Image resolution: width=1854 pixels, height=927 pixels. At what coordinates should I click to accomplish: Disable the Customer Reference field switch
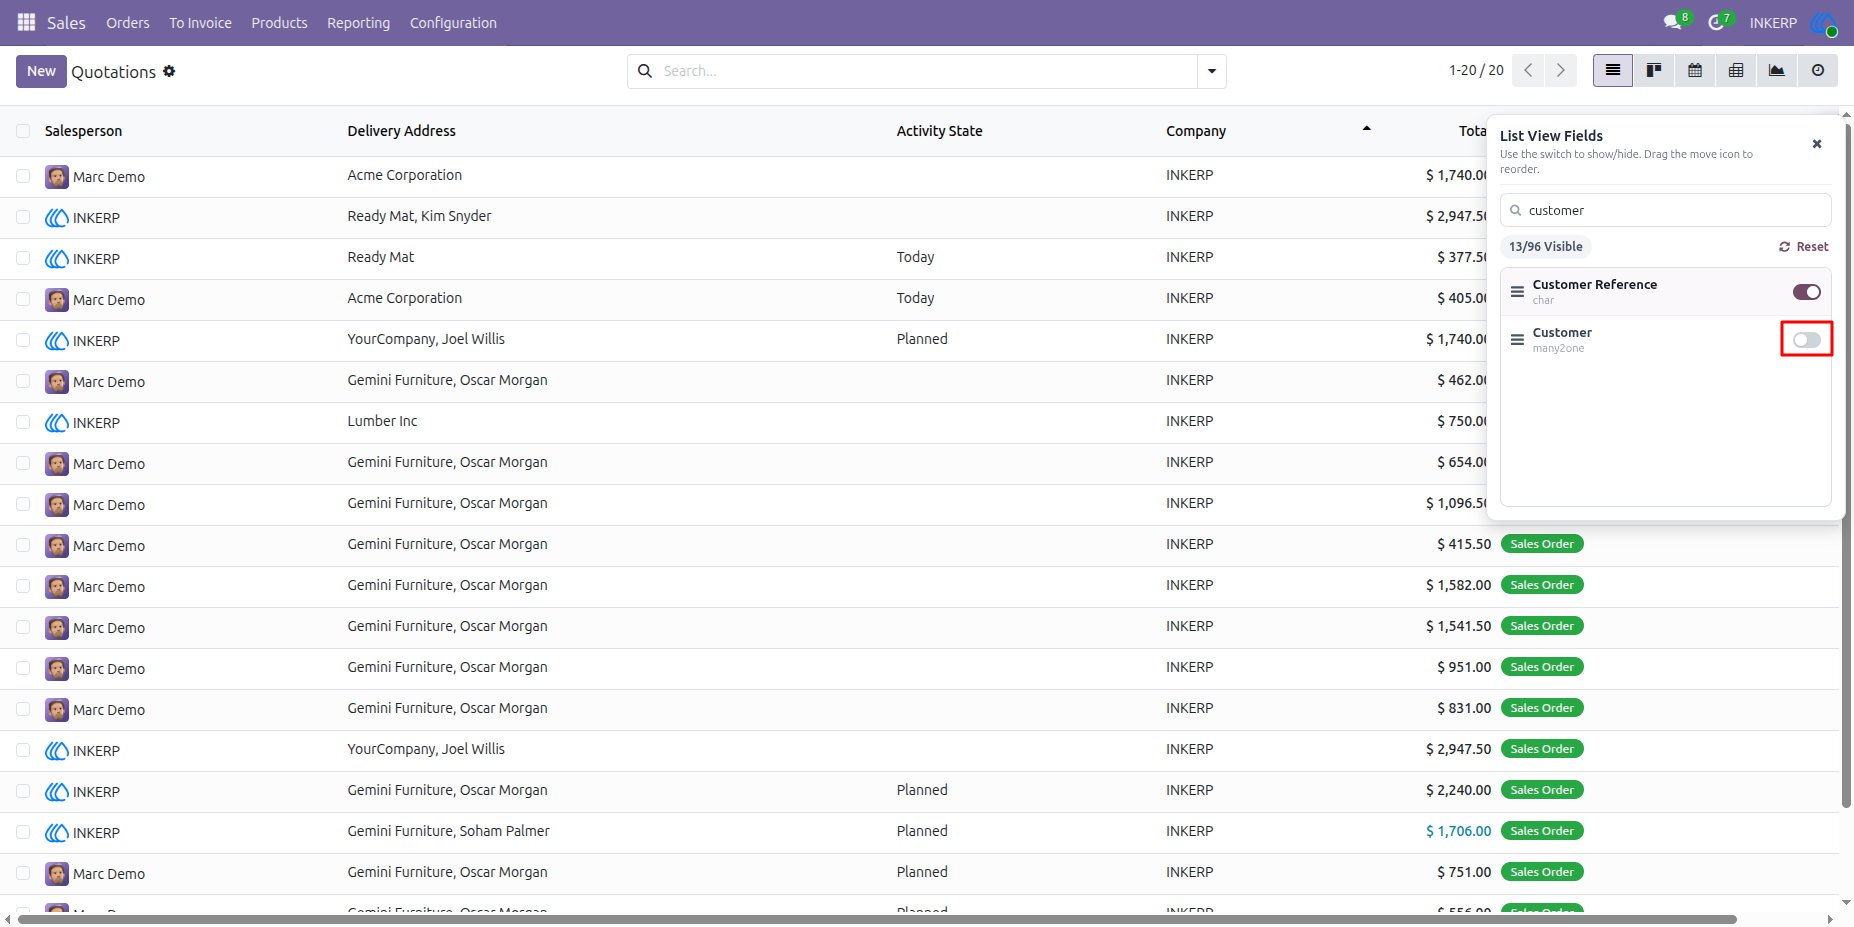click(1806, 292)
